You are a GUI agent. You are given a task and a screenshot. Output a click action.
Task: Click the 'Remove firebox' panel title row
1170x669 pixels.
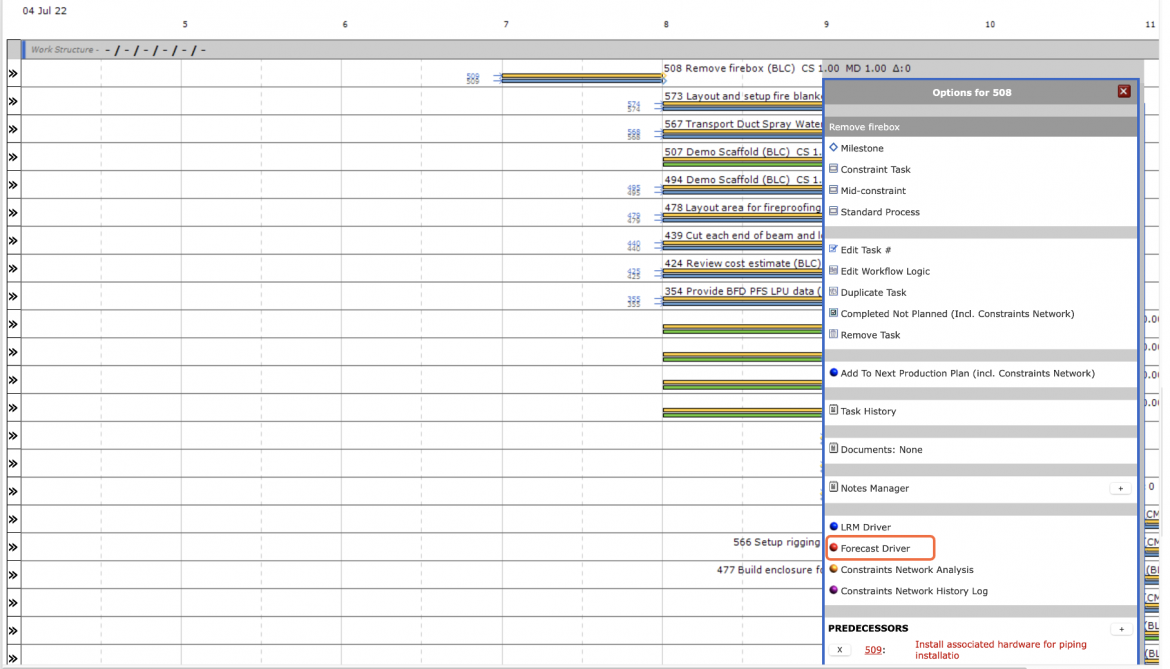pos(980,127)
